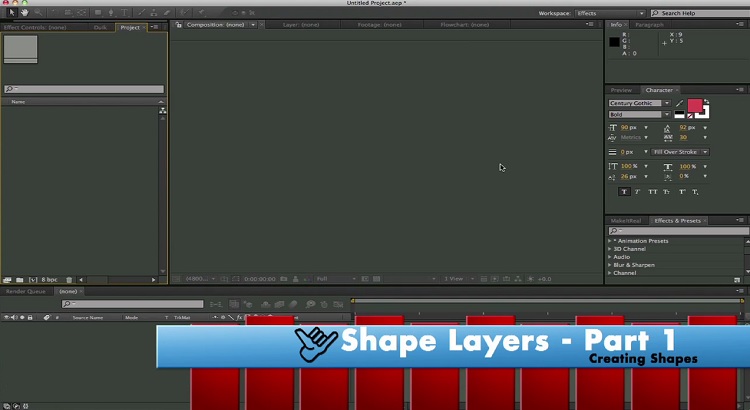Select the Puppet Pin tool

point(202,12)
